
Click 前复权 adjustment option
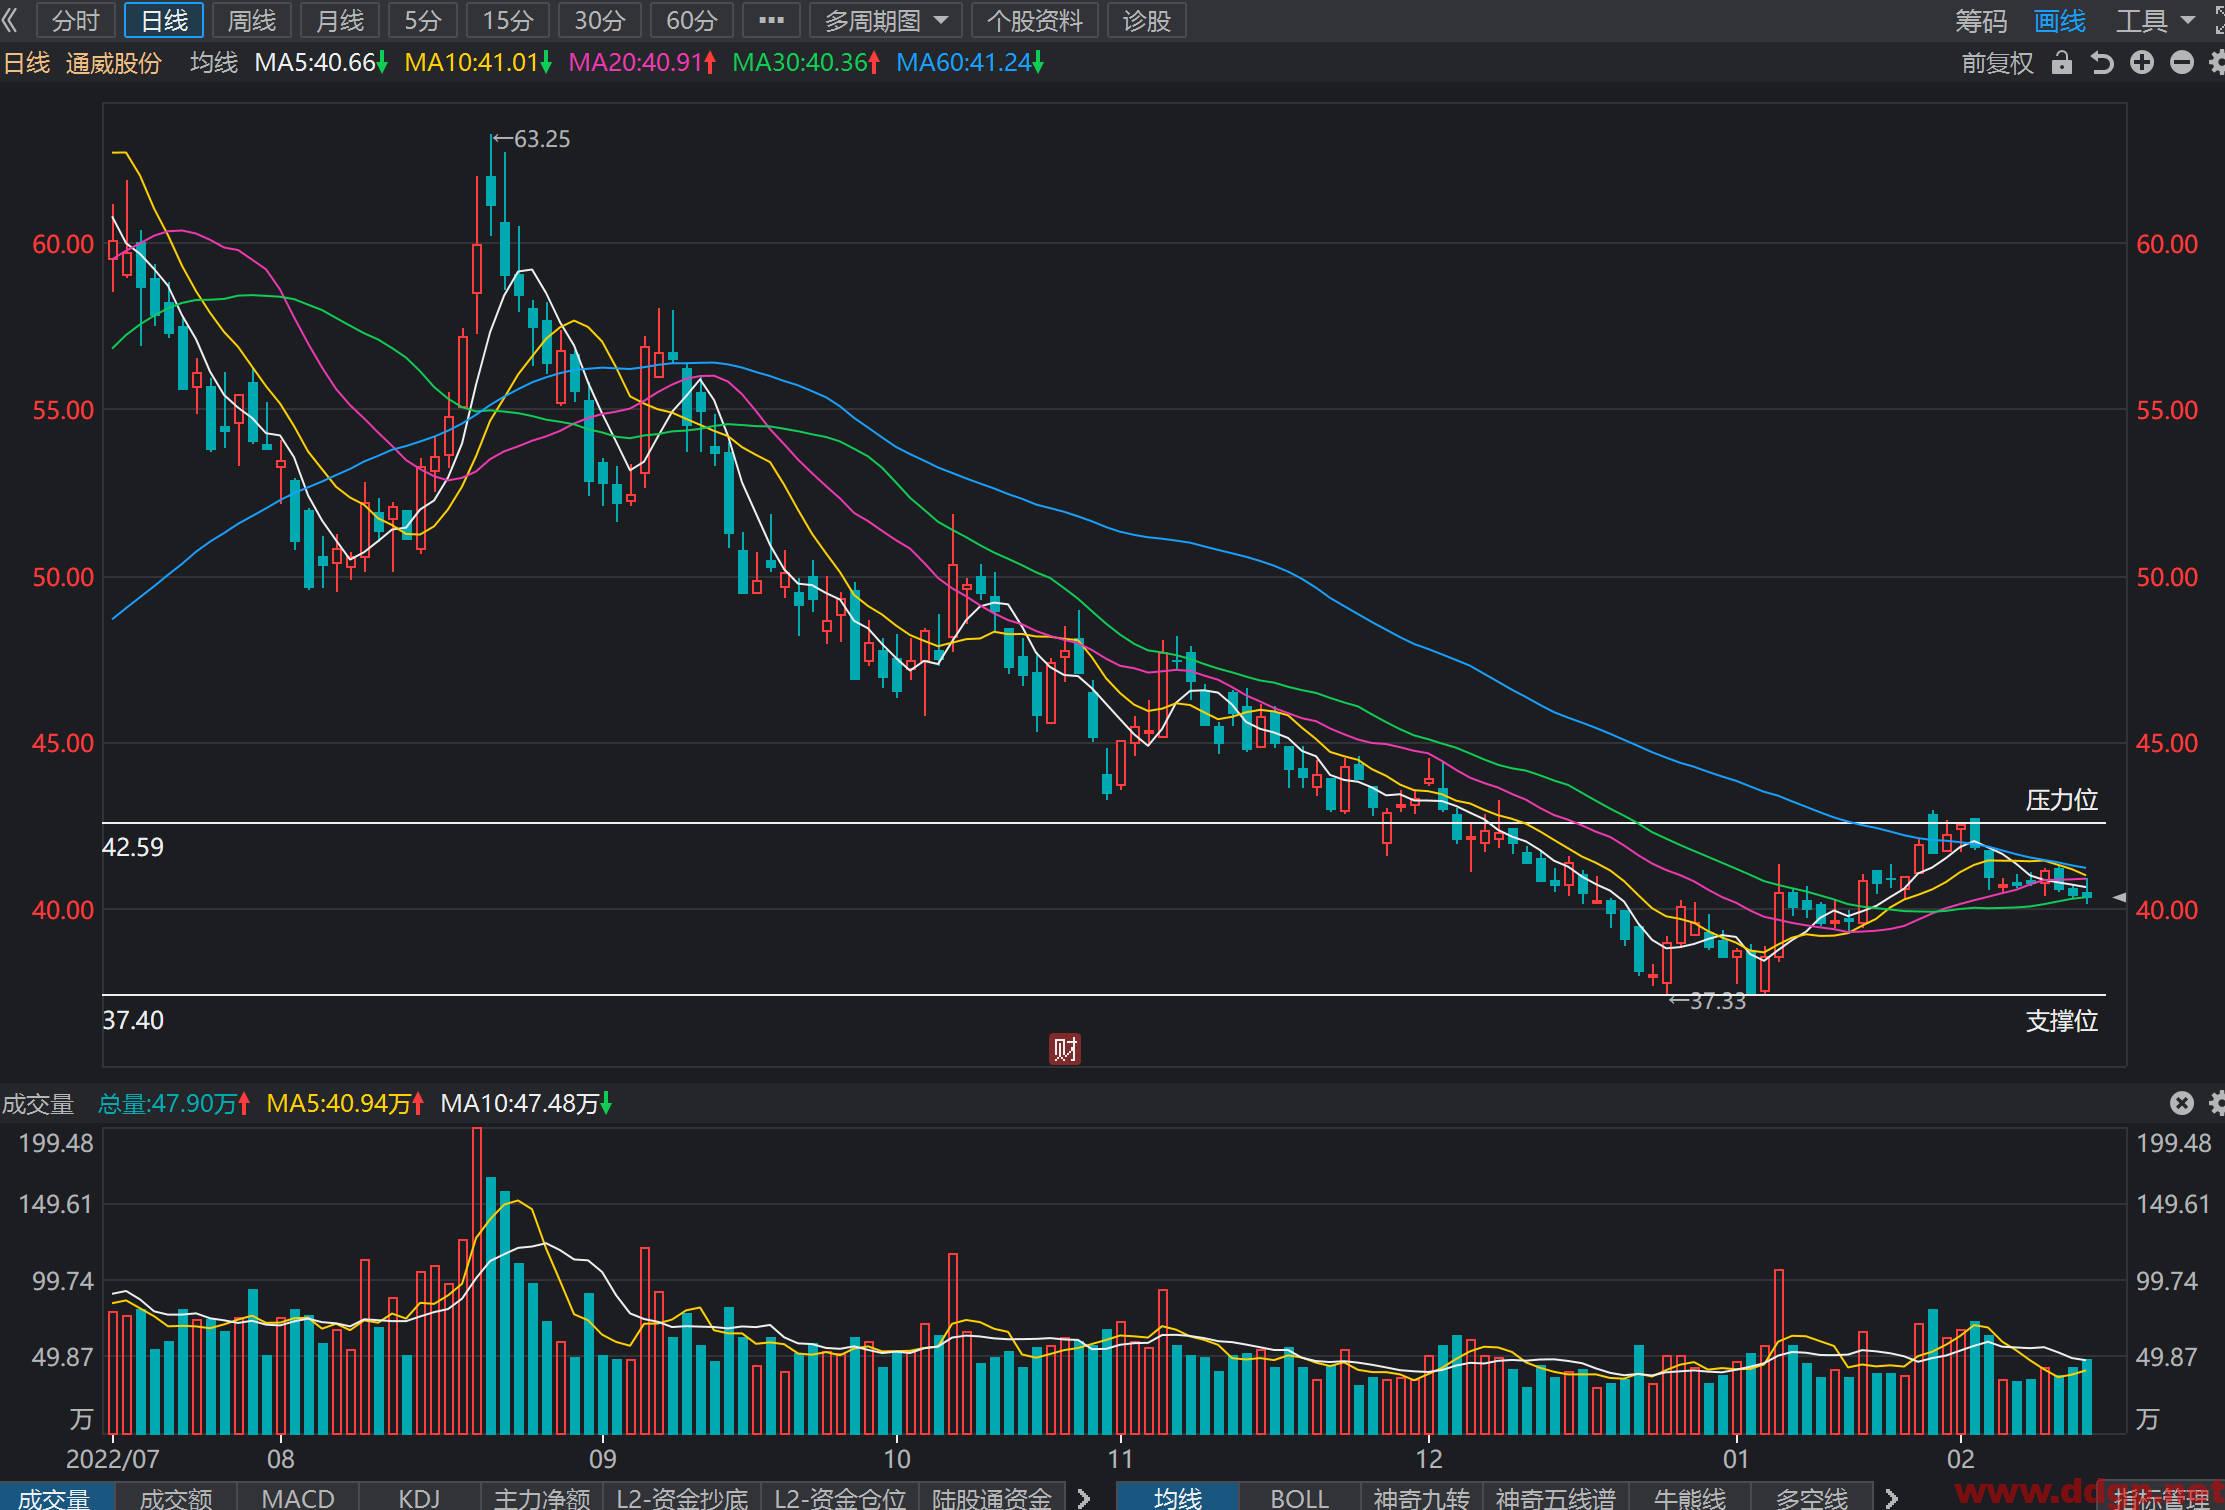click(x=1997, y=63)
